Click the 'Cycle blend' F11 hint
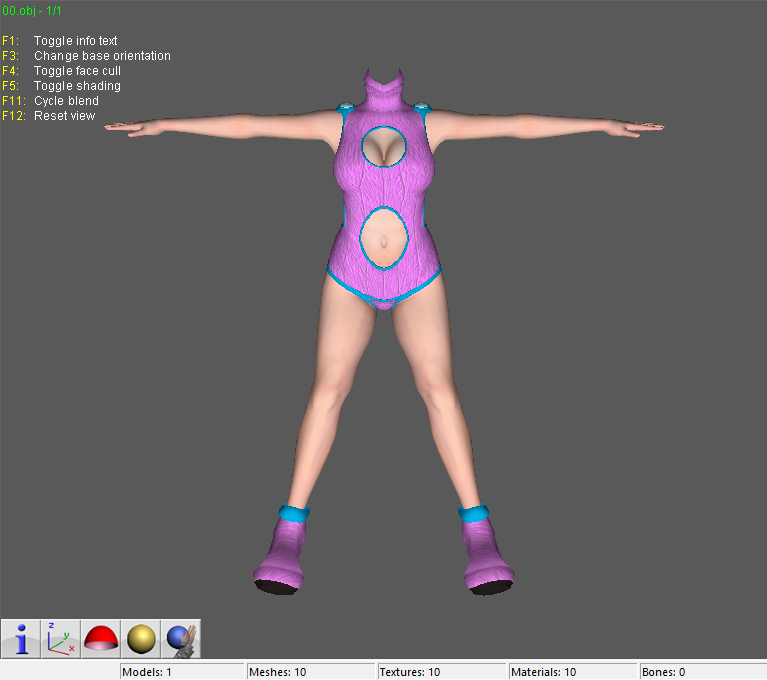Viewport: 767px width, 680px height. pyautogui.click(x=67, y=101)
